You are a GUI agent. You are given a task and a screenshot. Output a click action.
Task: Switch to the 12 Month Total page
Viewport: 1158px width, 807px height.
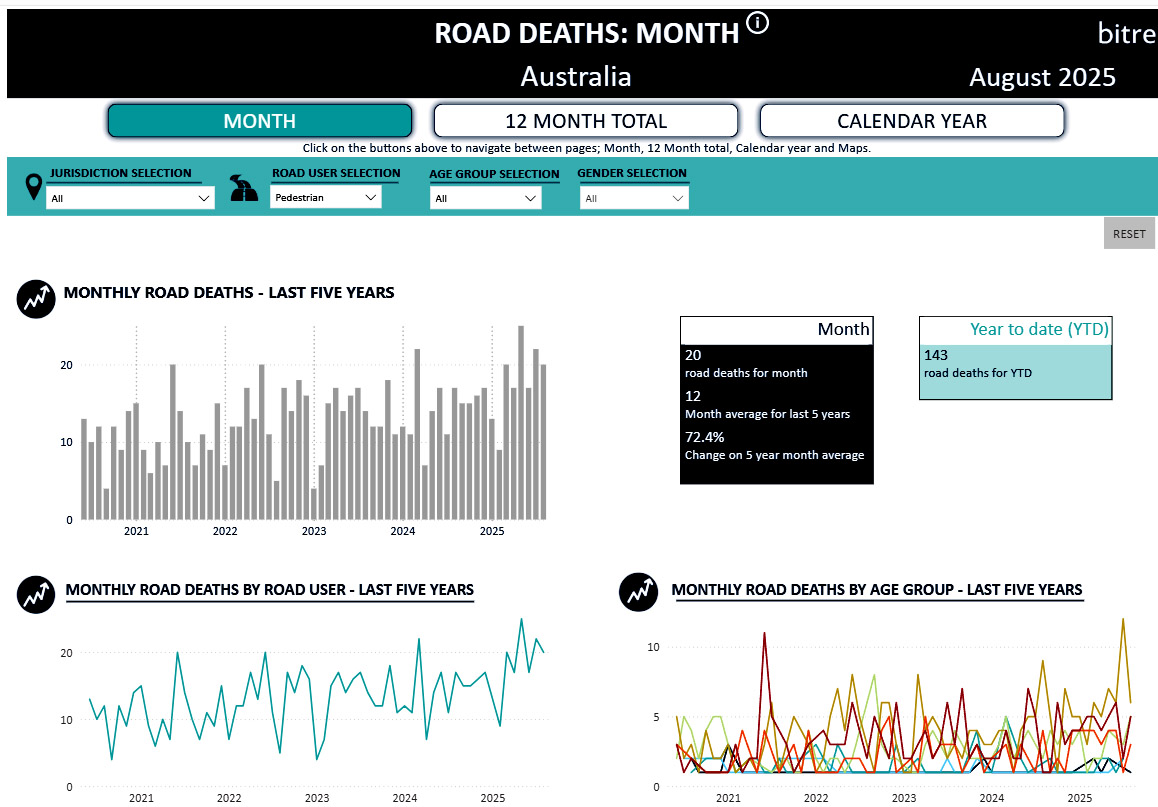(586, 121)
